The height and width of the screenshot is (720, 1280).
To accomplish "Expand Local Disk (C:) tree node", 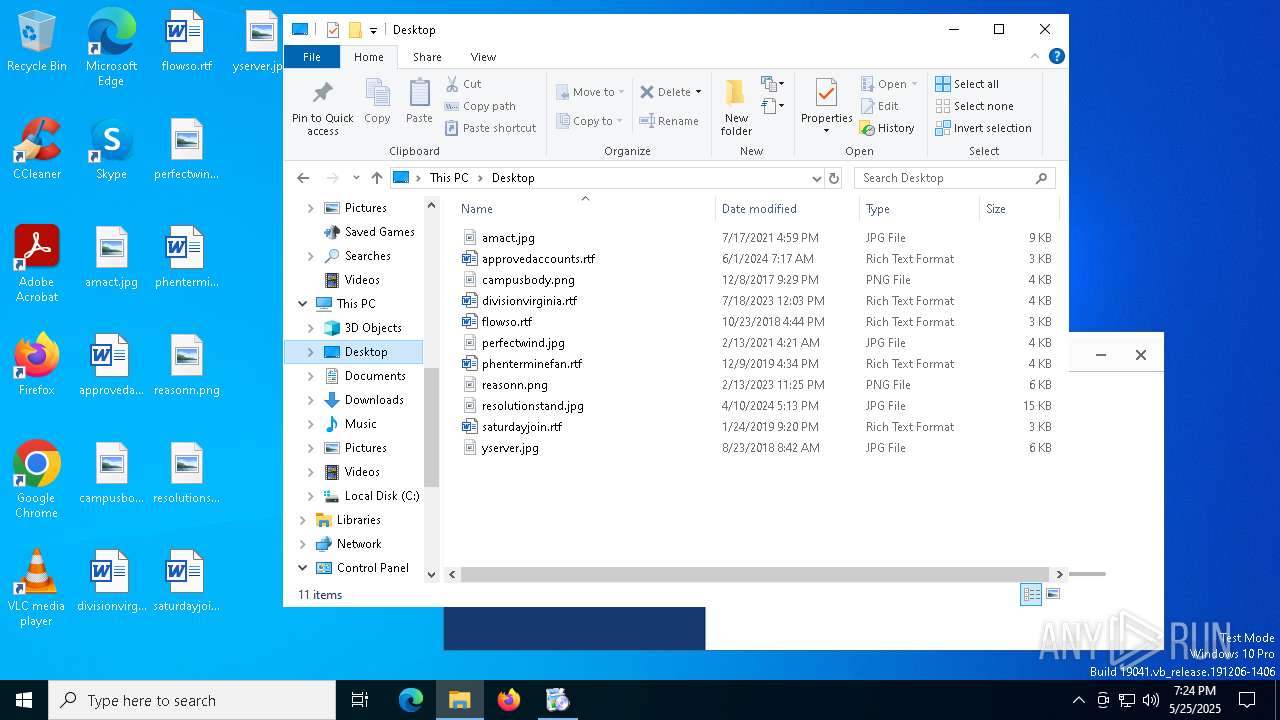I will [310, 496].
